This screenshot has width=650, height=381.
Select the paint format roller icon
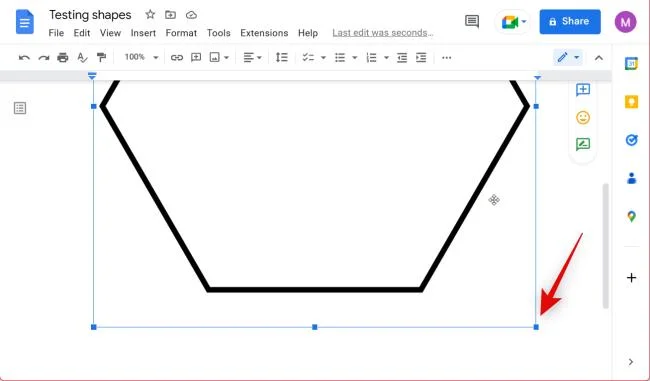[x=101, y=58]
